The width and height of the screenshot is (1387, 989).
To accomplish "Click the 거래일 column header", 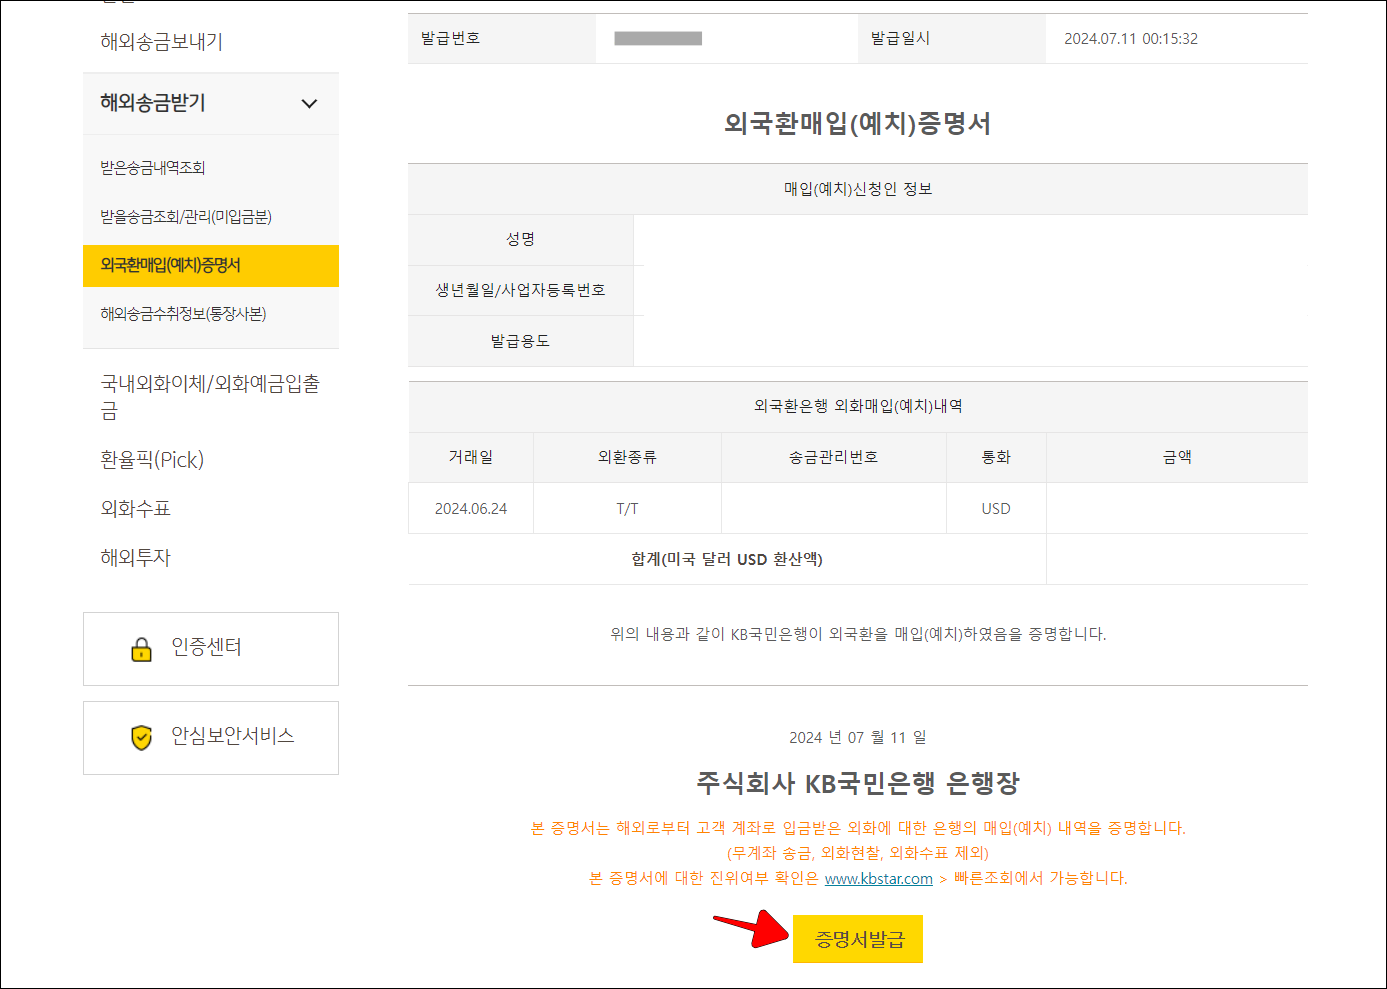I will coord(471,457).
